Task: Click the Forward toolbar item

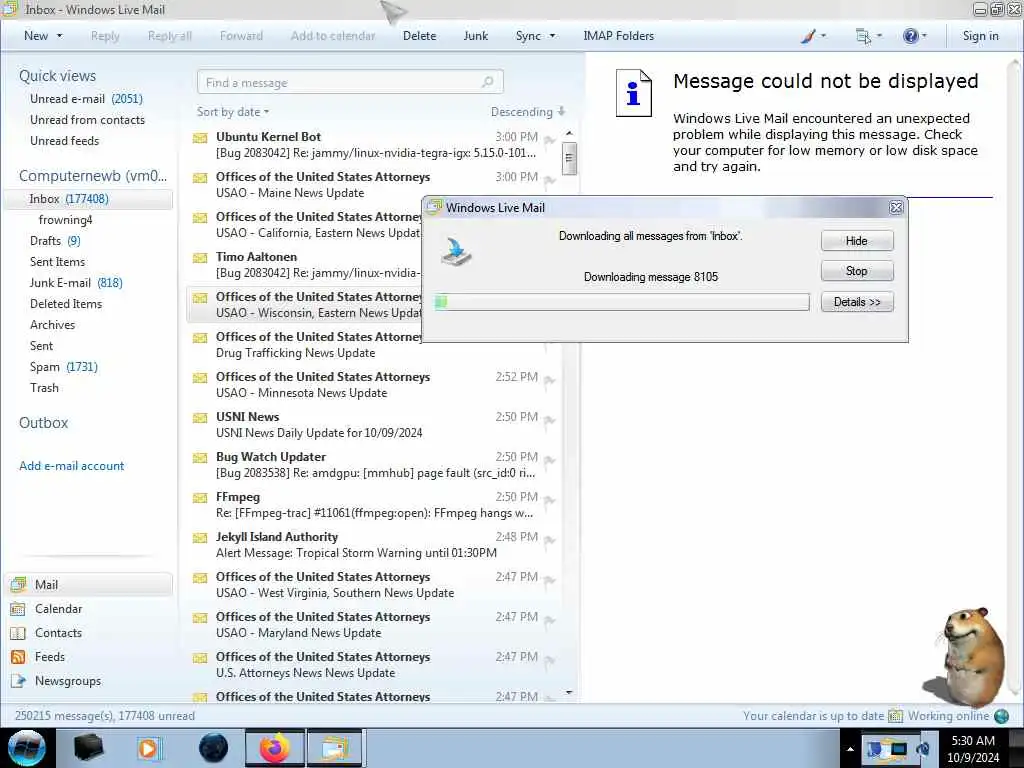Action: [x=241, y=36]
